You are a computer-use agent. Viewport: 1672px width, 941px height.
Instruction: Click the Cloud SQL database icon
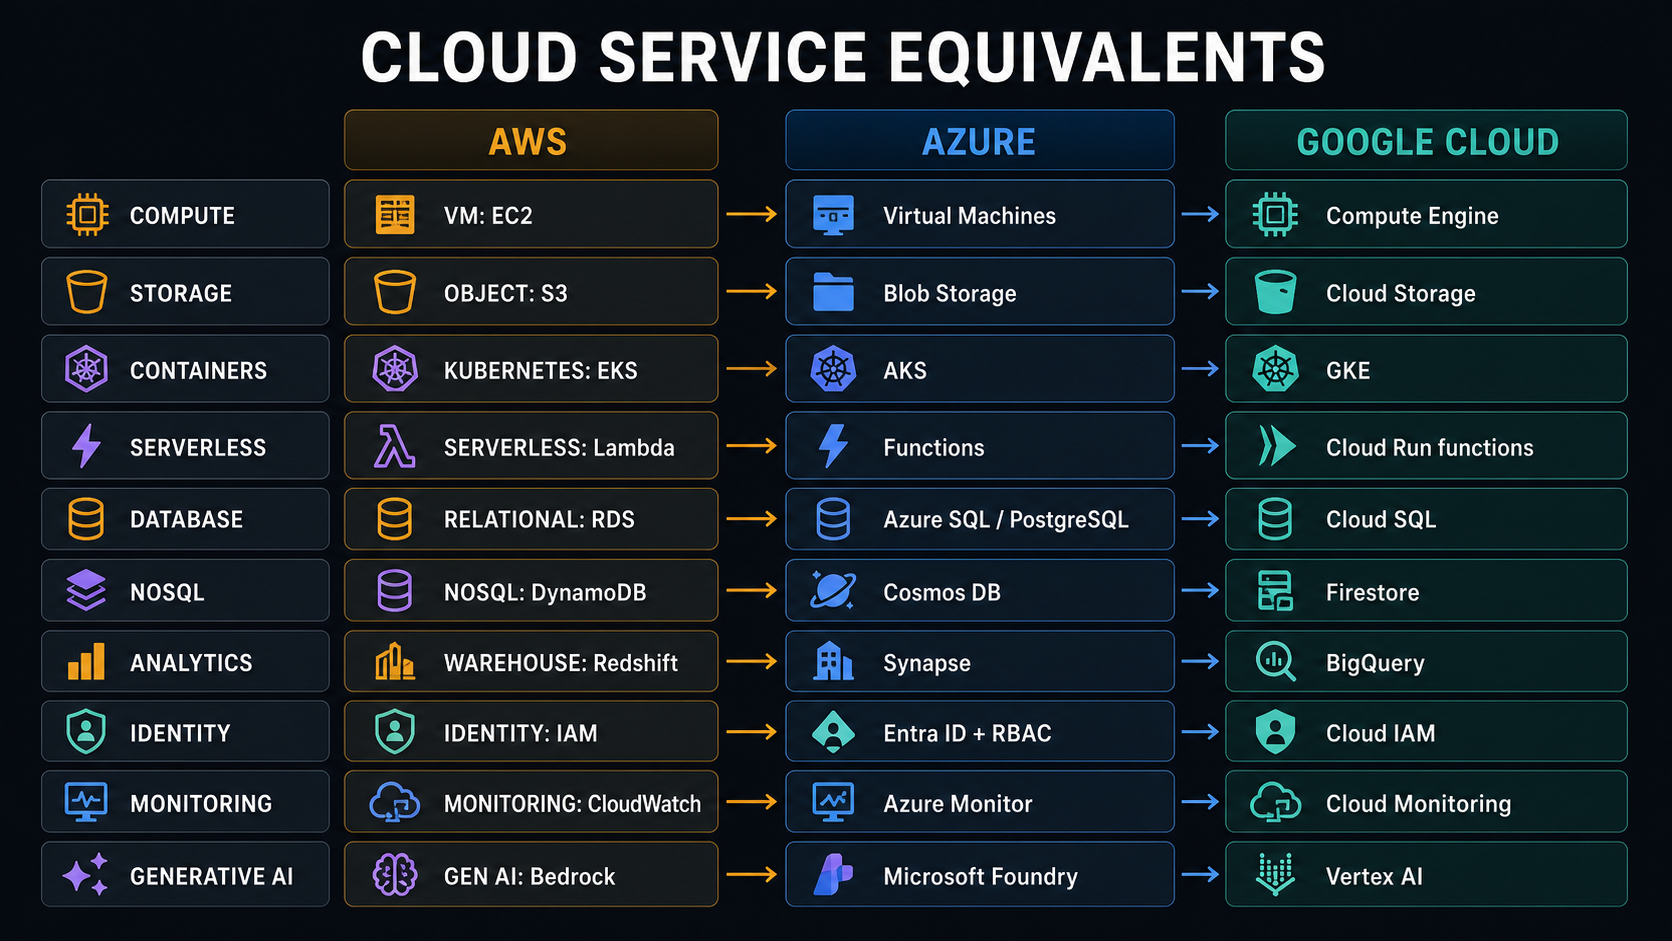click(x=1275, y=519)
